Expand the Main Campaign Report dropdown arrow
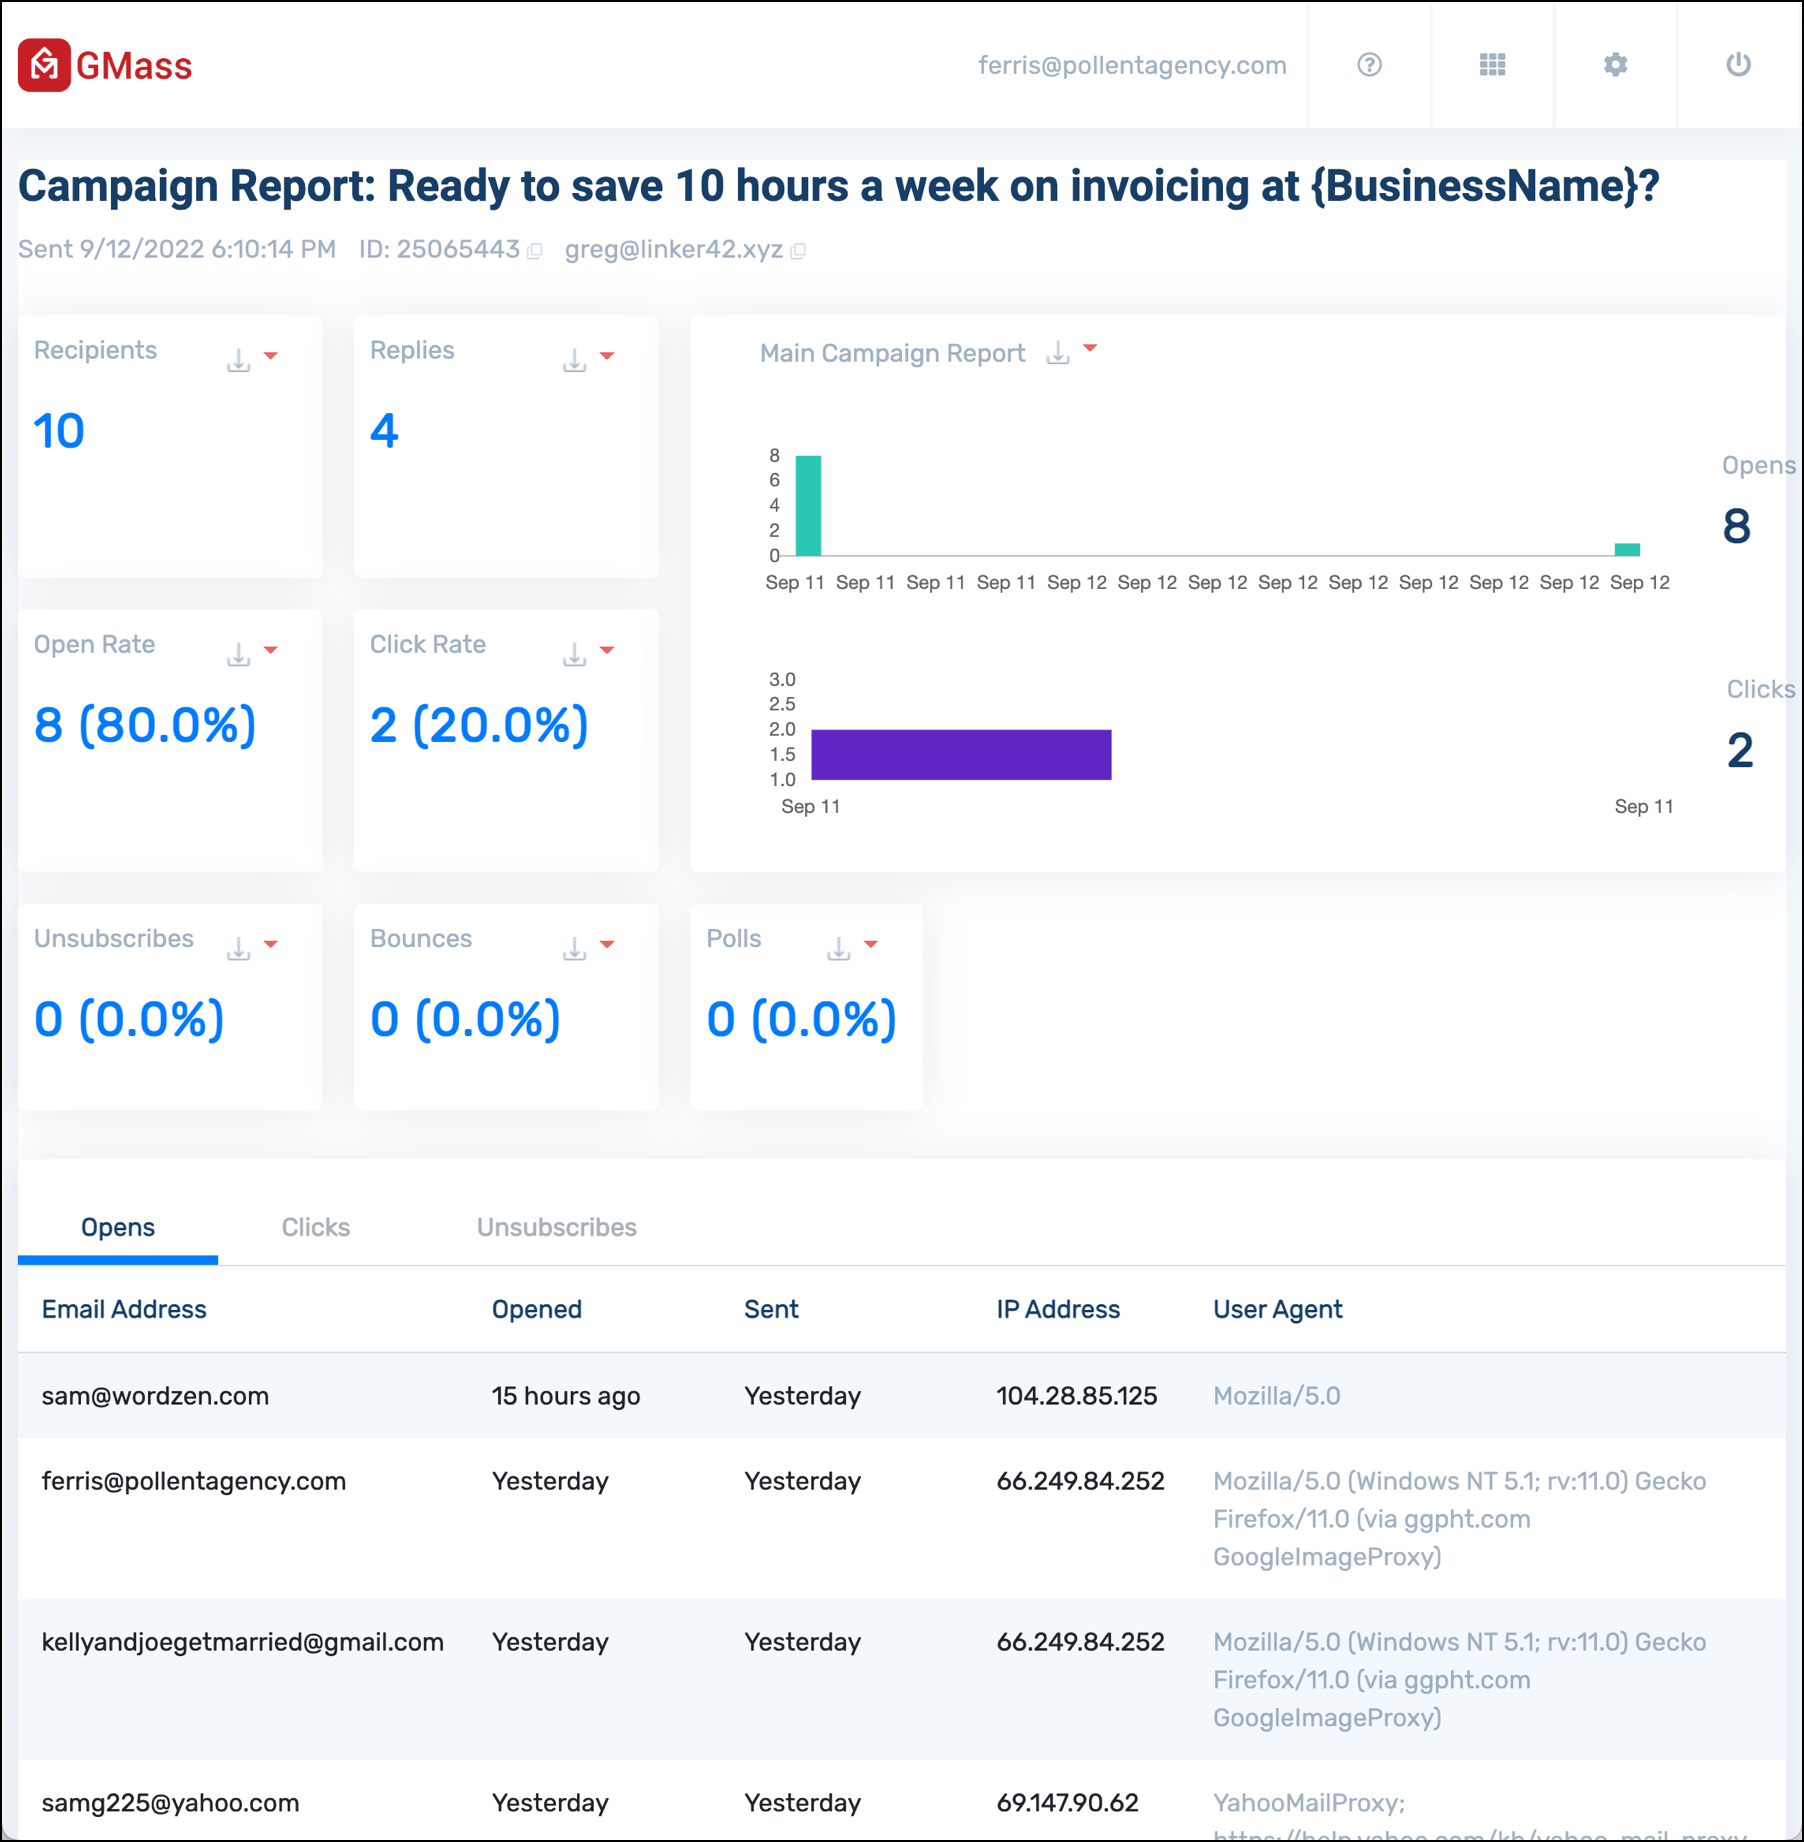Screen dimensions: 1804x1842 [x=1091, y=349]
